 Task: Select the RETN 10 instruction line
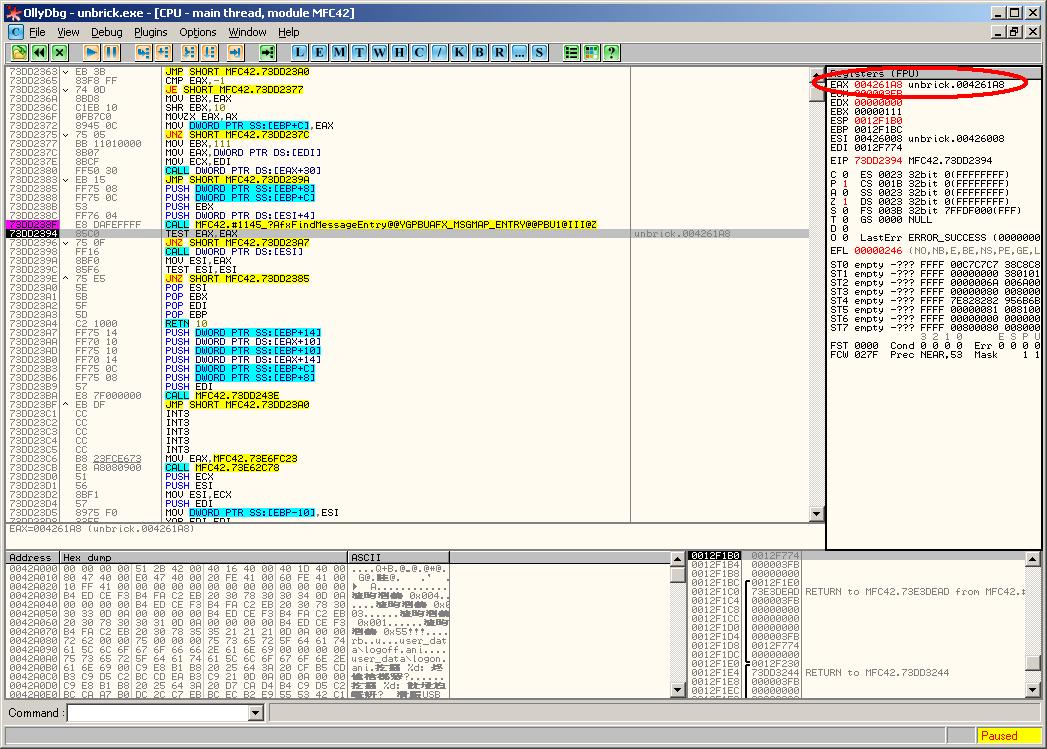407,324
